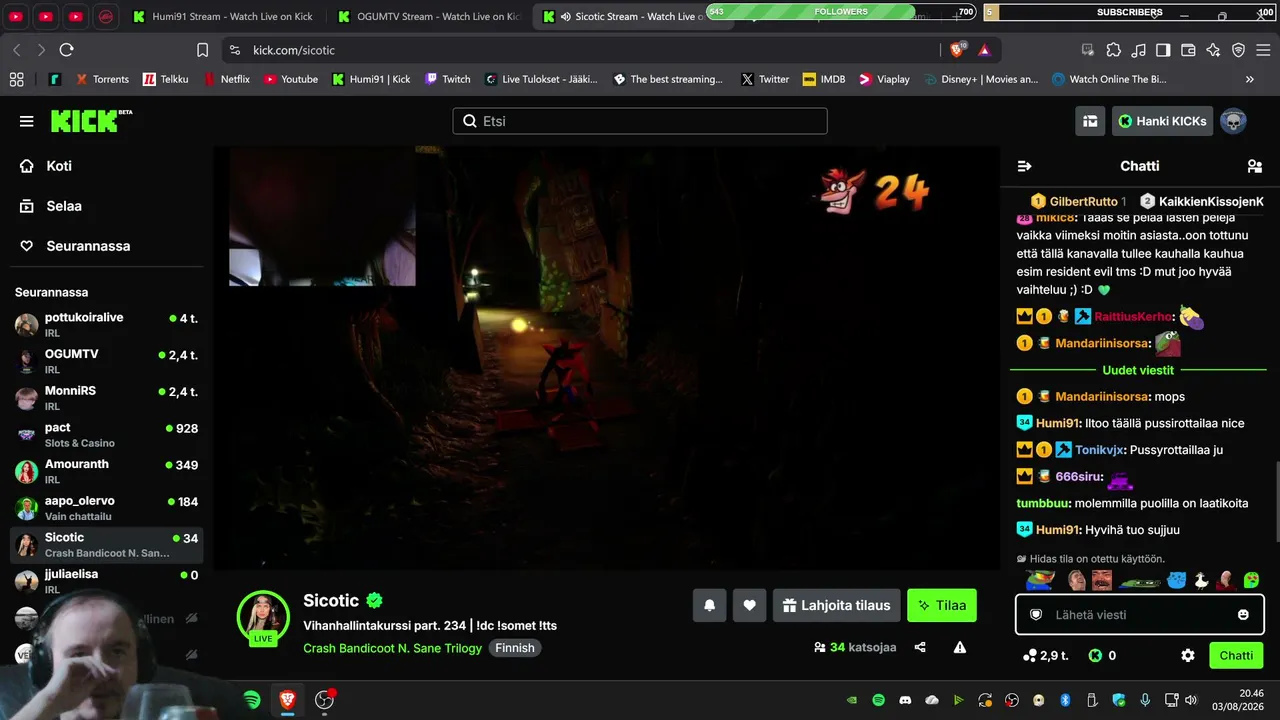This screenshot has width=1280, height=720.
Task: Click the Hanki KICKs button
Action: (1162, 121)
